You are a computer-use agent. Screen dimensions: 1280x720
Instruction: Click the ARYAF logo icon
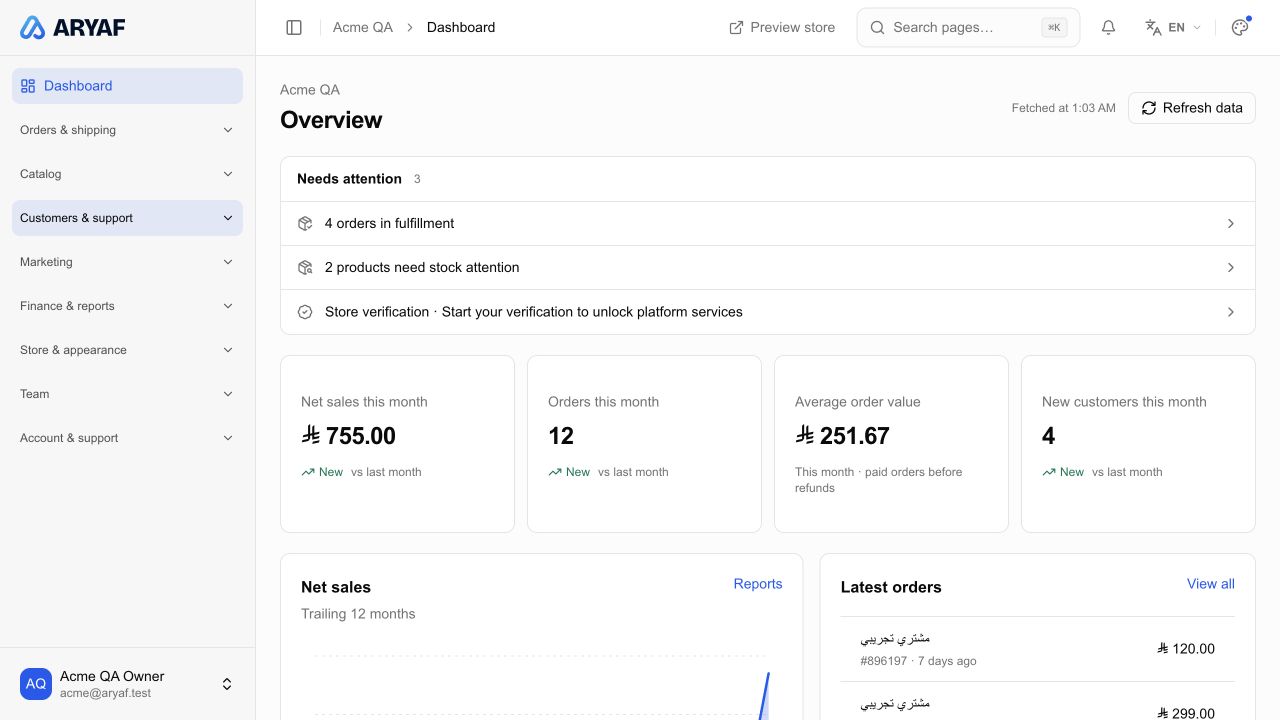tap(33, 28)
